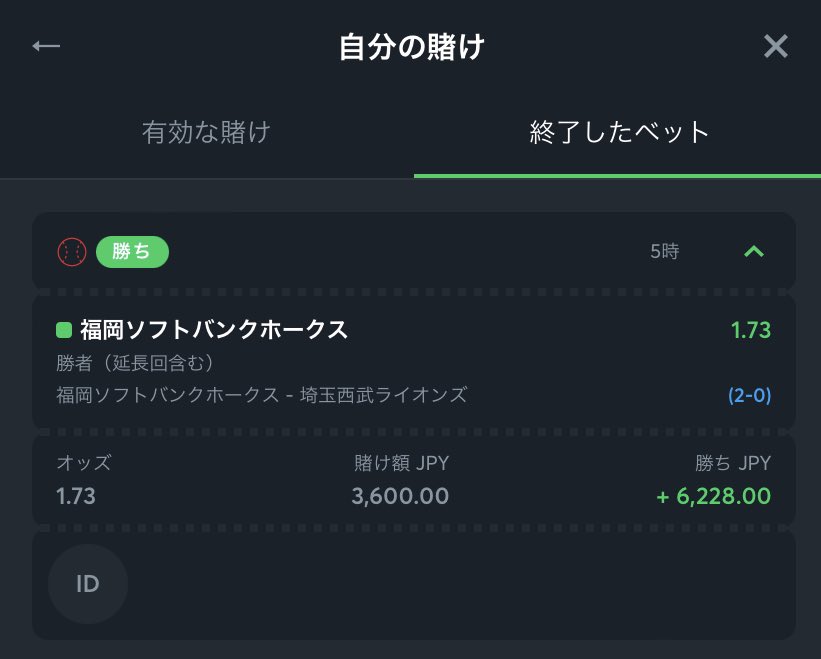The width and height of the screenshot is (821, 659).
Task: Select the 終了したベット tab
Action: coord(619,132)
